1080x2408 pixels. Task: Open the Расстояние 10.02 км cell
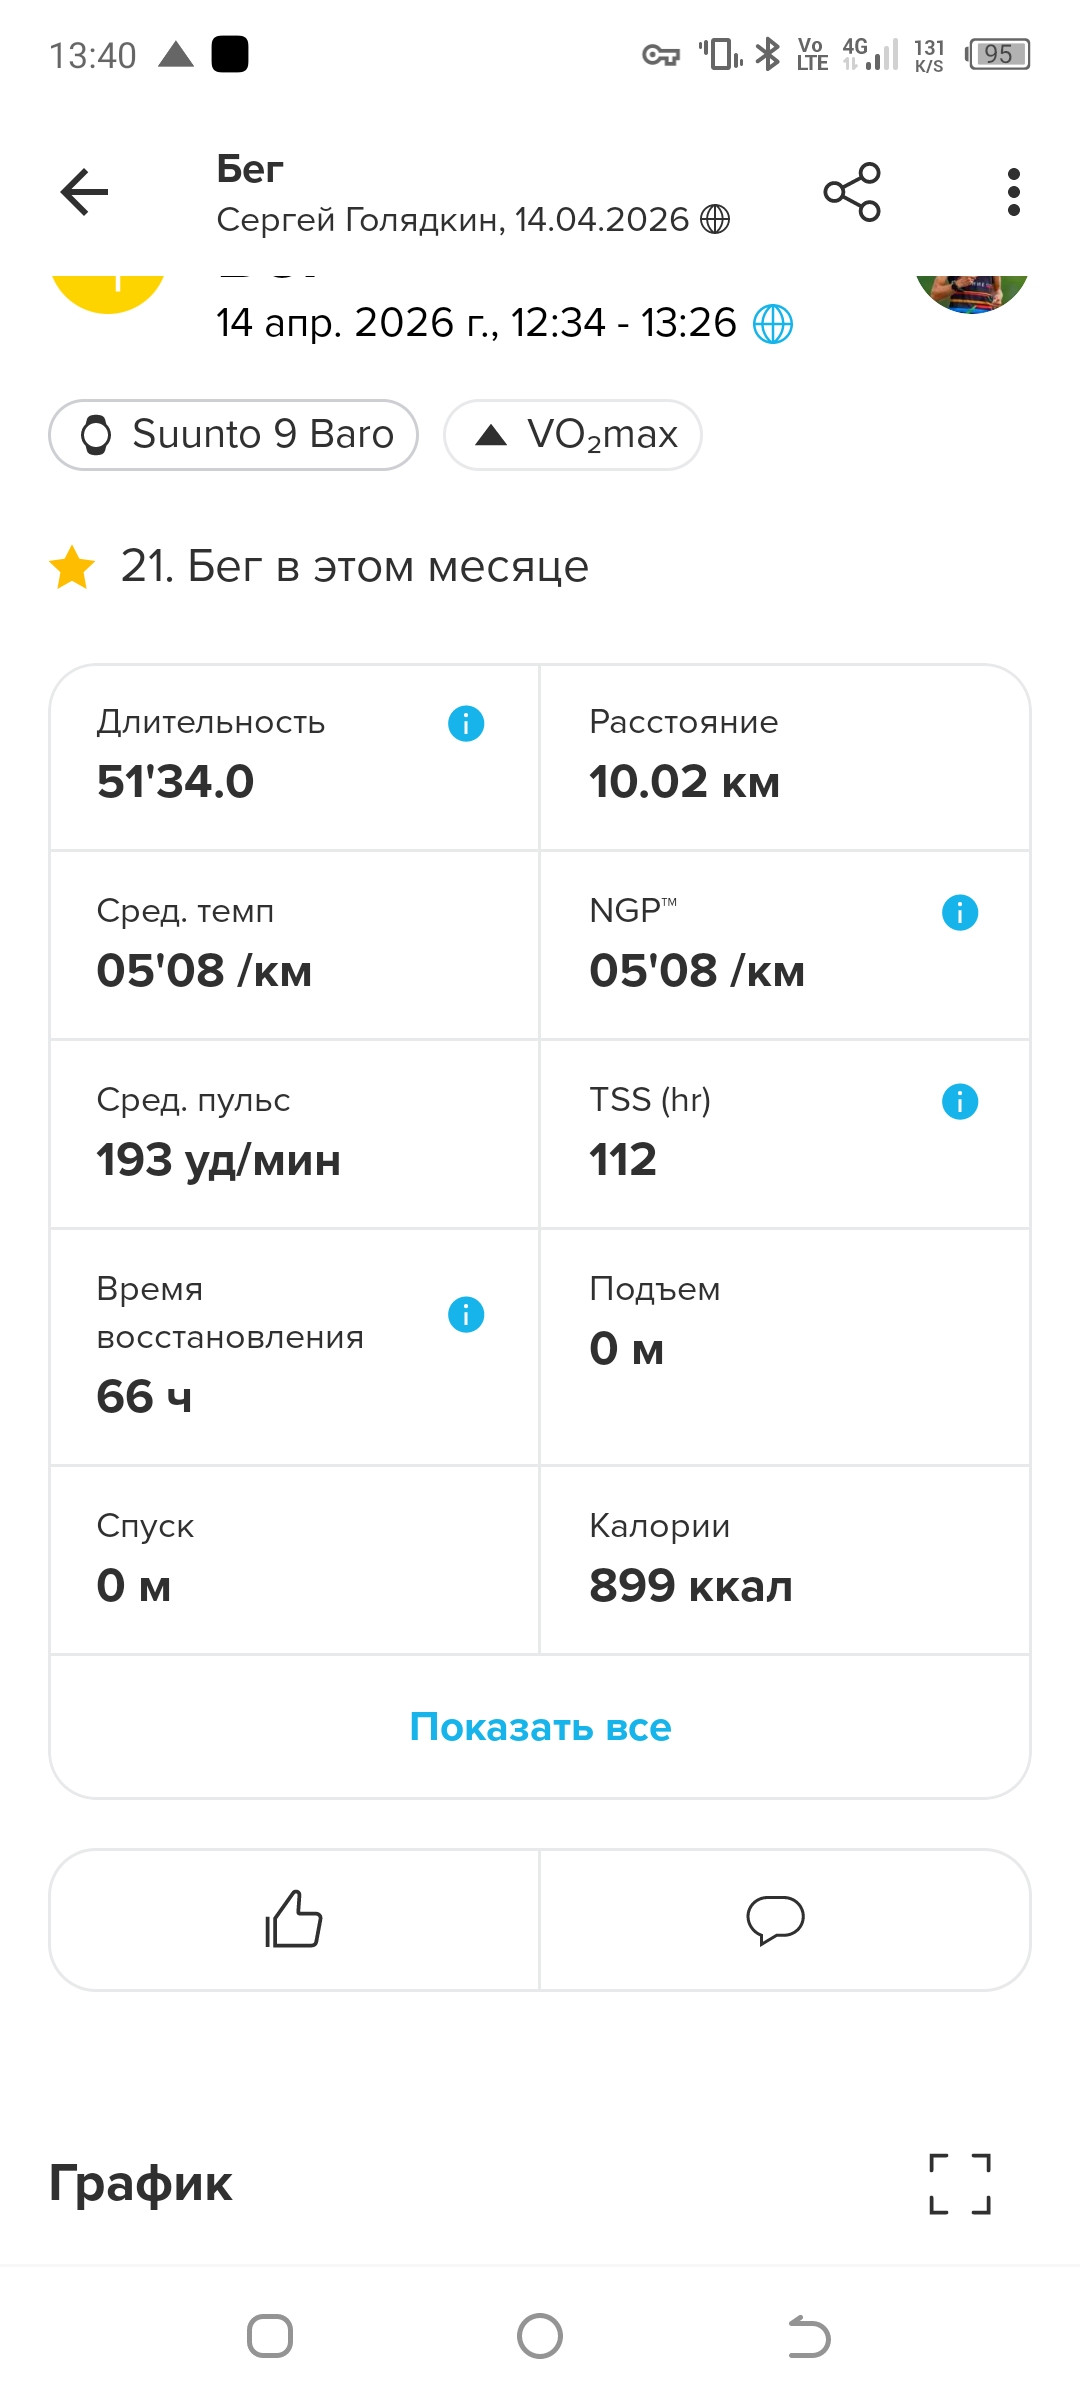click(x=785, y=758)
